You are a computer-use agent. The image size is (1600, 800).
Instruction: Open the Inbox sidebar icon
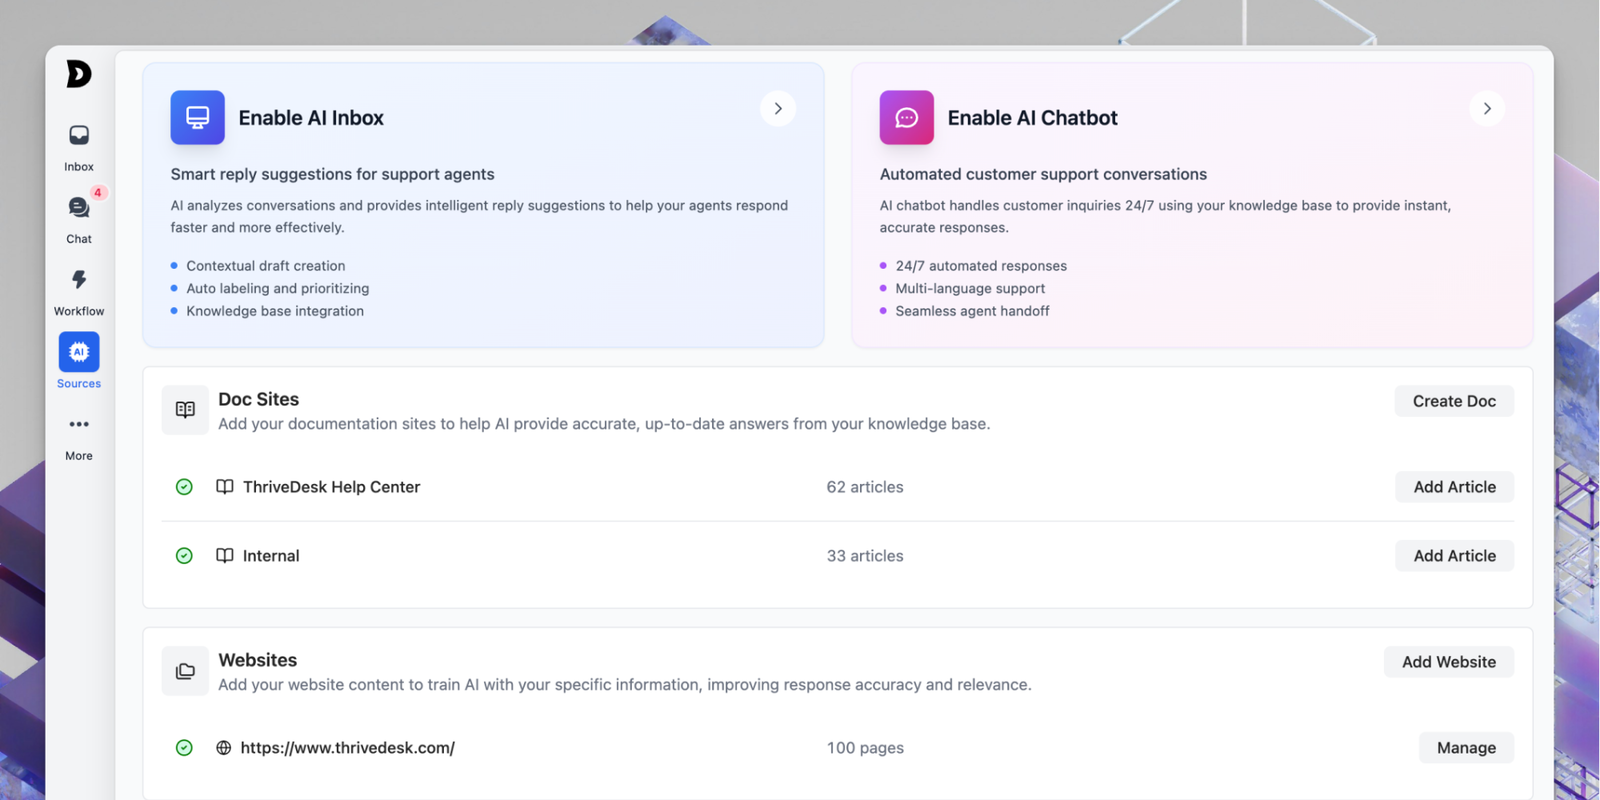(79, 136)
